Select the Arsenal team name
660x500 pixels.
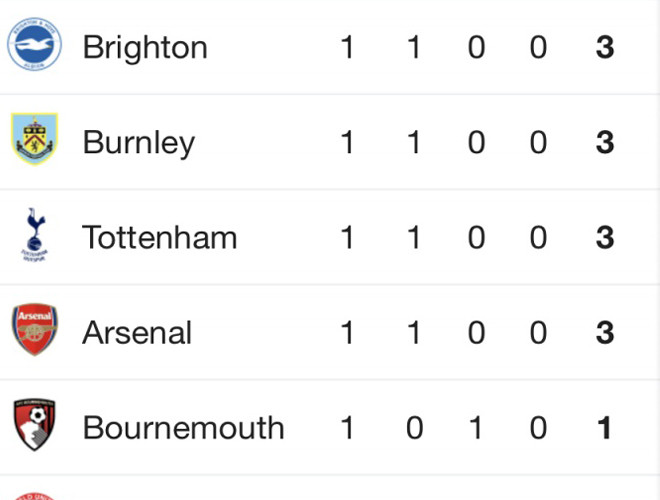[137, 332]
